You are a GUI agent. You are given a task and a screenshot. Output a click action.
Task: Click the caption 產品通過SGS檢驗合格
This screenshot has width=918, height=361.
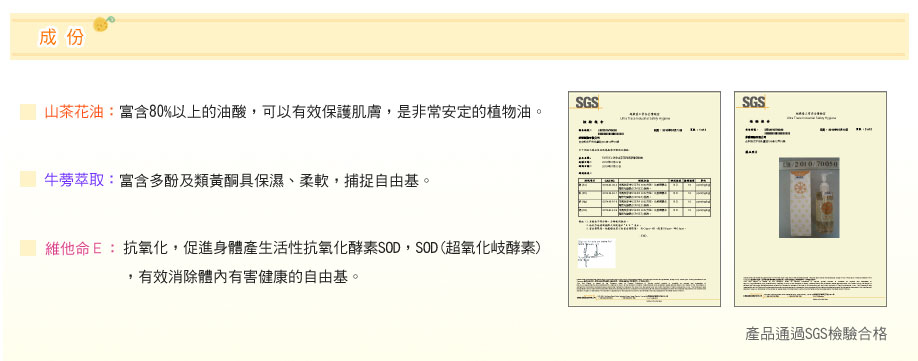[816, 334]
